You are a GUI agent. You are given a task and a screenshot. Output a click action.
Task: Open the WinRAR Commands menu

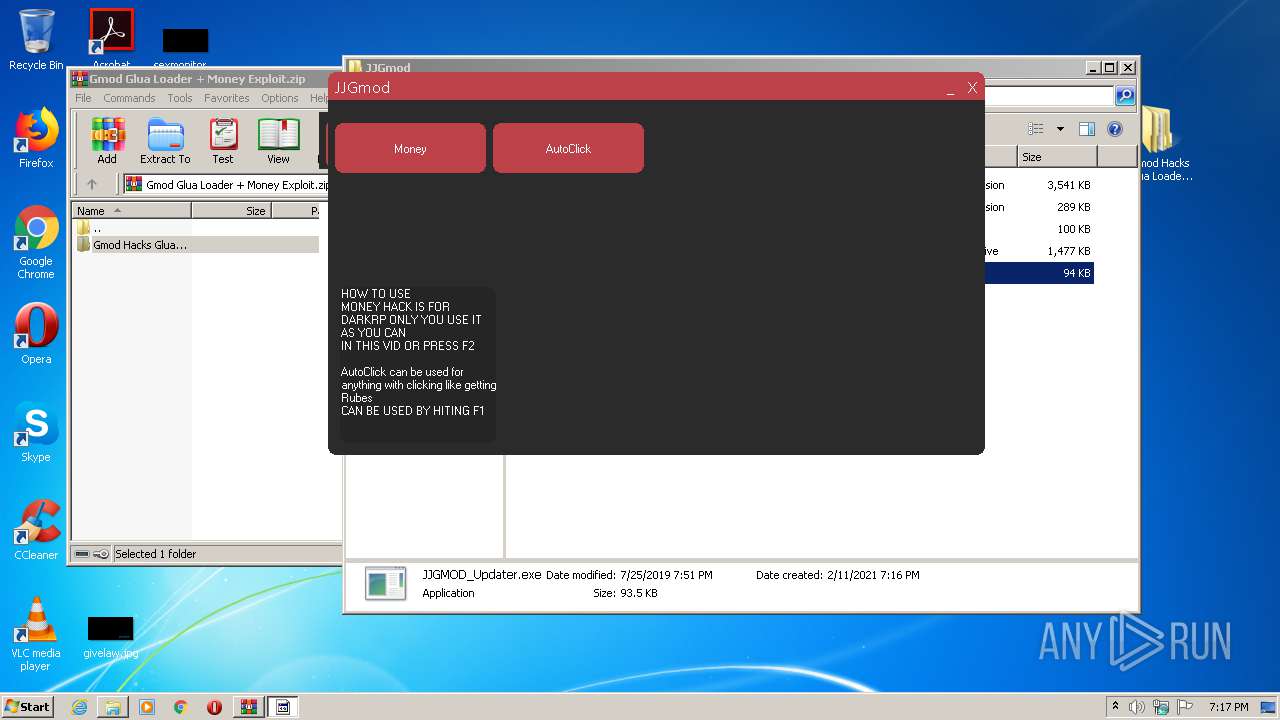pyautogui.click(x=129, y=98)
